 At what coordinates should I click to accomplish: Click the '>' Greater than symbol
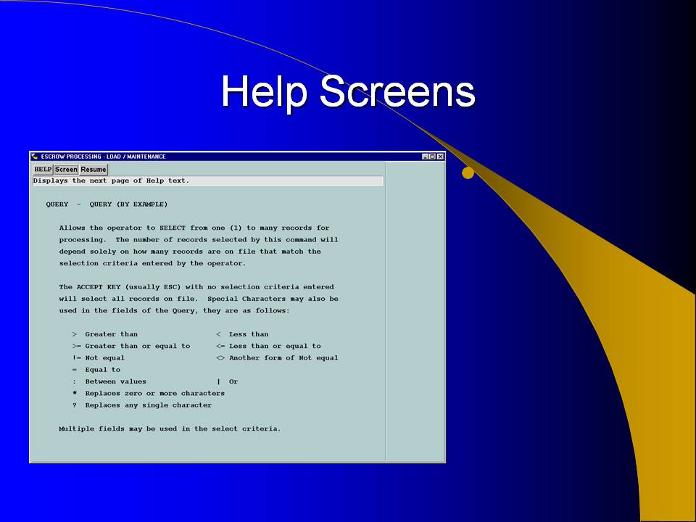click(x=74, y=334)
